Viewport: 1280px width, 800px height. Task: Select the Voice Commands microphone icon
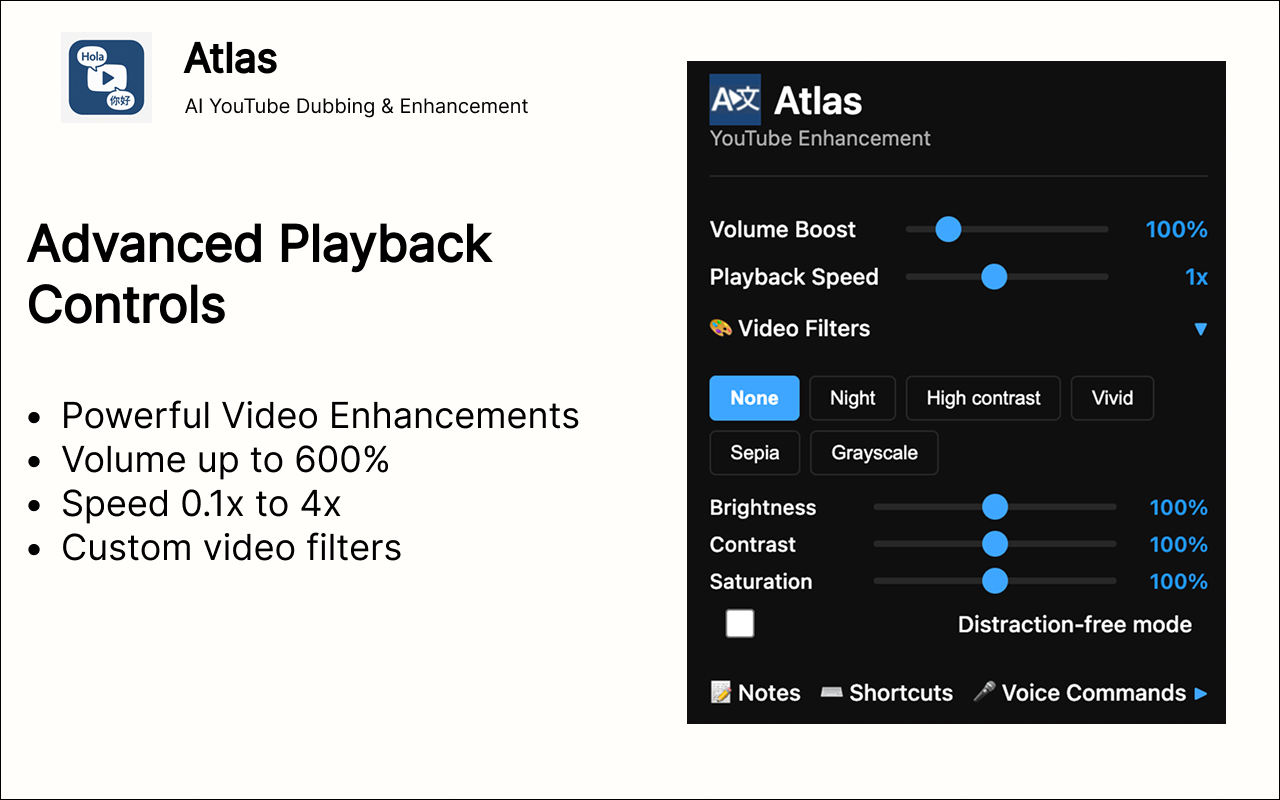pyautogui.click(x=984, y=692)
